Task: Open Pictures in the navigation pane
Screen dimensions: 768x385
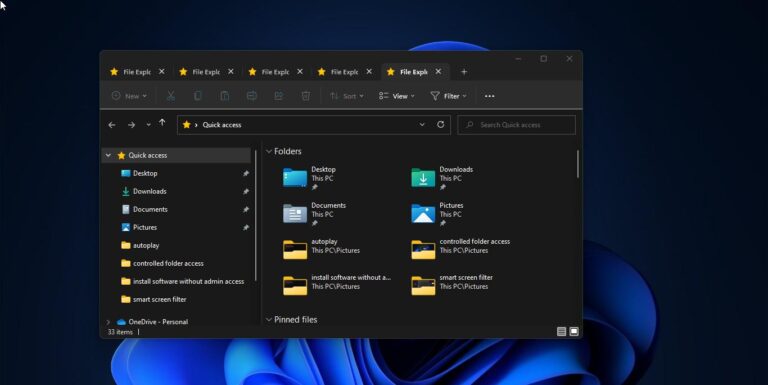Action: tap(145, 228)
